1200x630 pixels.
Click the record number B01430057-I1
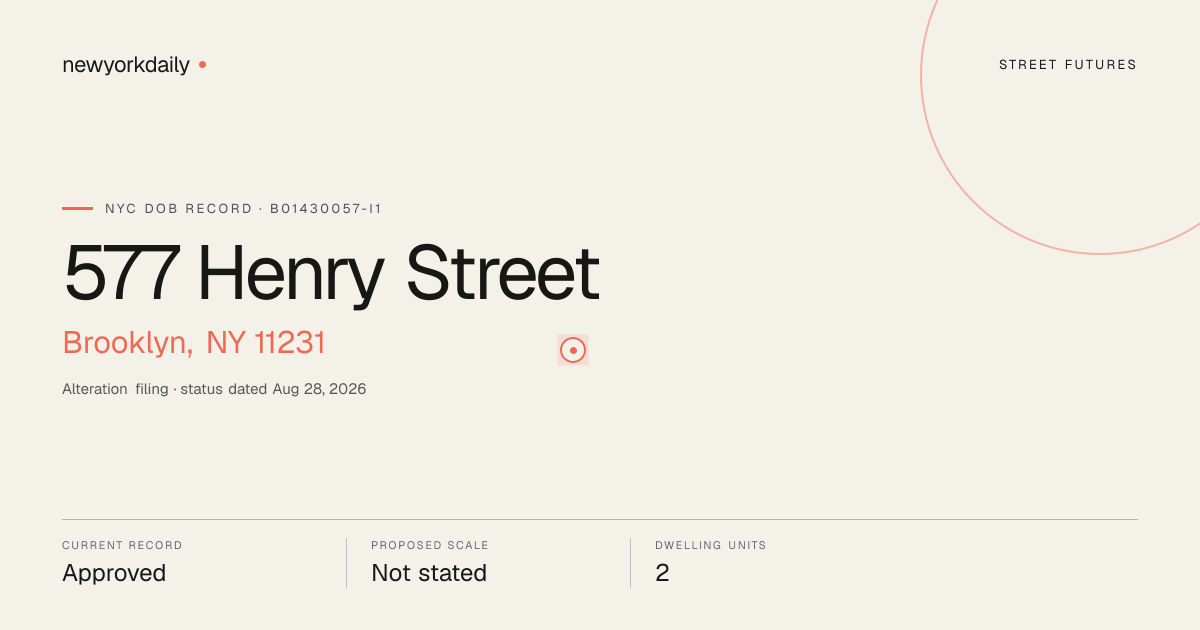point(326,209)
